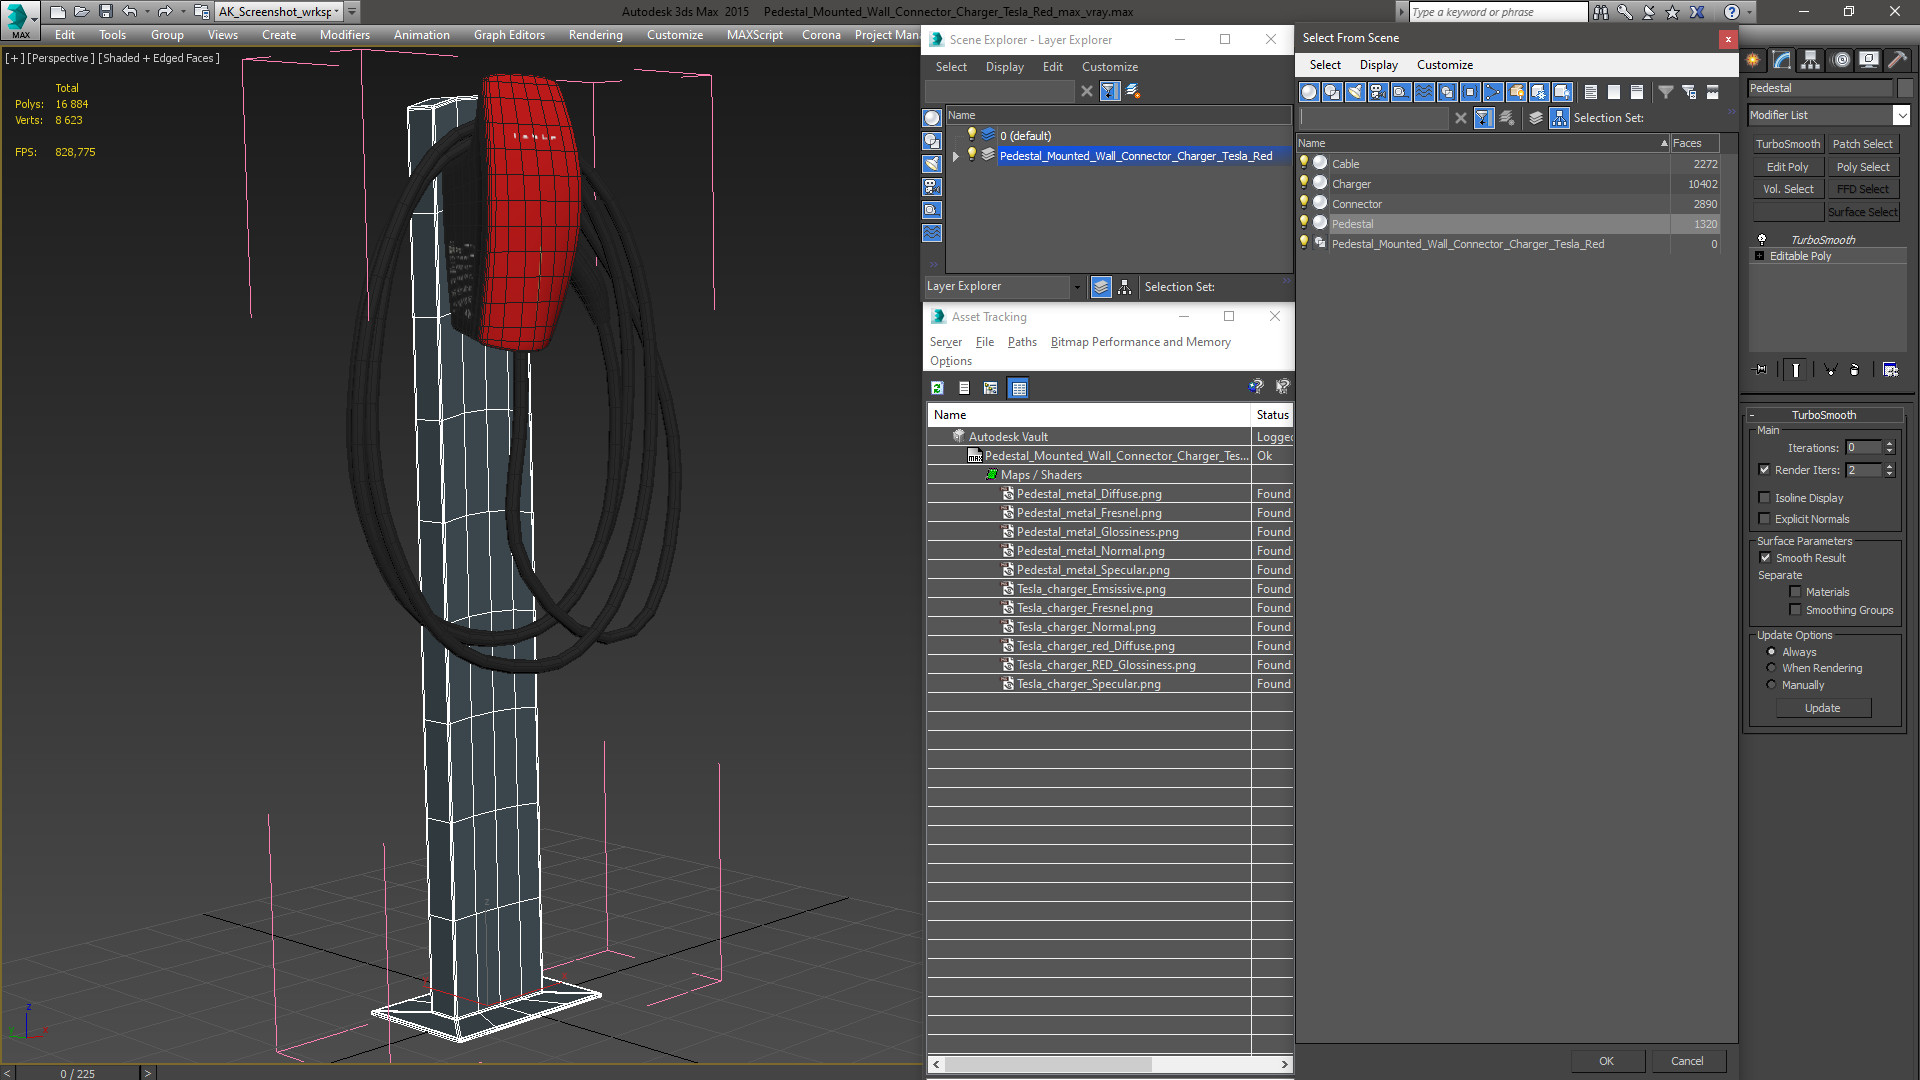Click object color swatch beside Pedestal name
1920x1080 pixels.
(x=1905, y=88)
